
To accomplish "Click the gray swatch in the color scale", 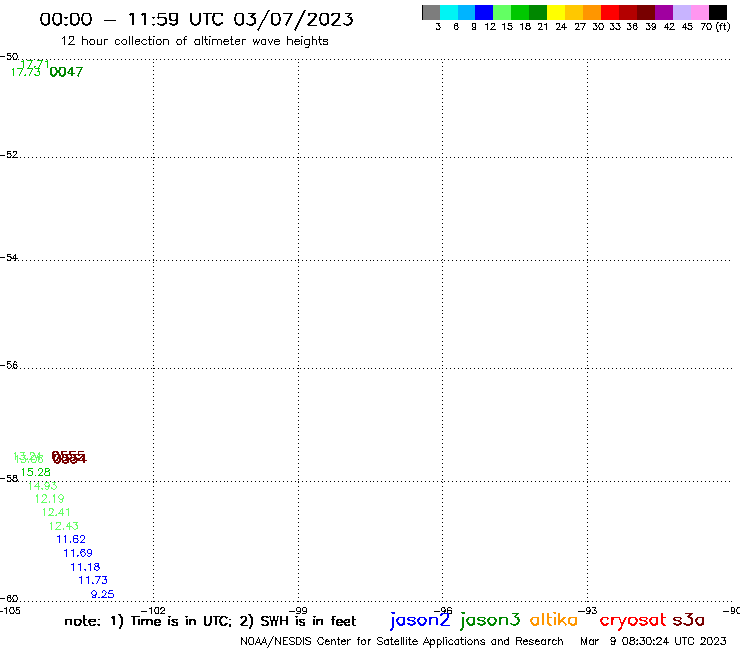I will coord(431,12).
